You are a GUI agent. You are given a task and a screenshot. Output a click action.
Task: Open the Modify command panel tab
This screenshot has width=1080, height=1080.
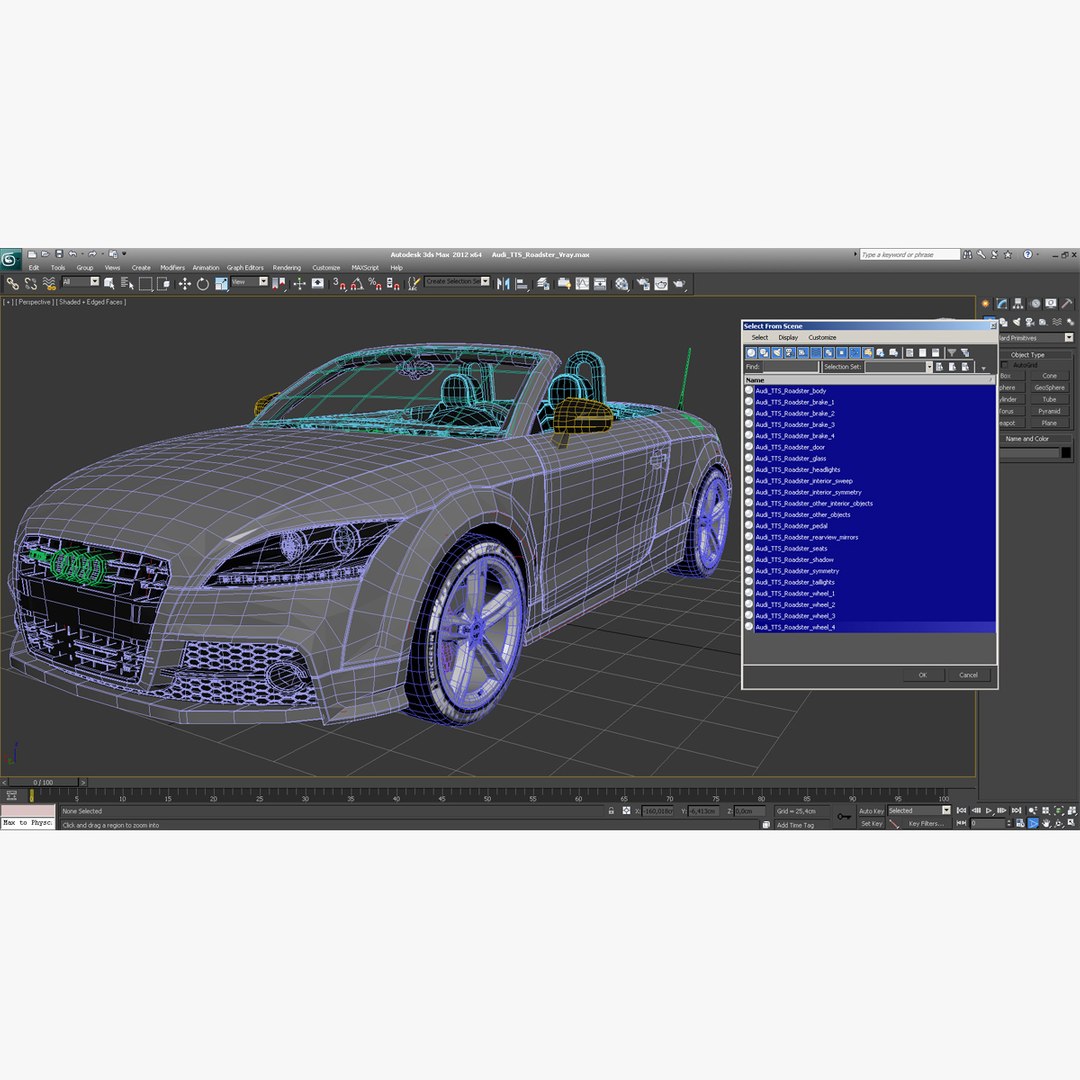coord(1001,303)
